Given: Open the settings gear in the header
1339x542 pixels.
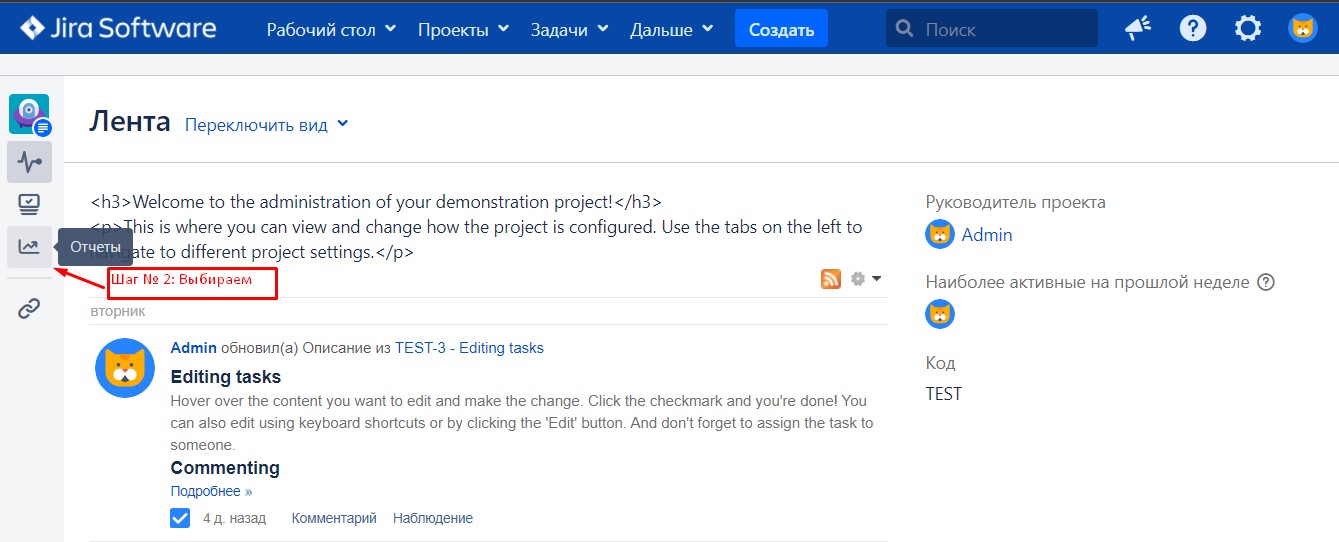Looking at the screenshot, I should pyautogui.click(x=1248, y=28).
